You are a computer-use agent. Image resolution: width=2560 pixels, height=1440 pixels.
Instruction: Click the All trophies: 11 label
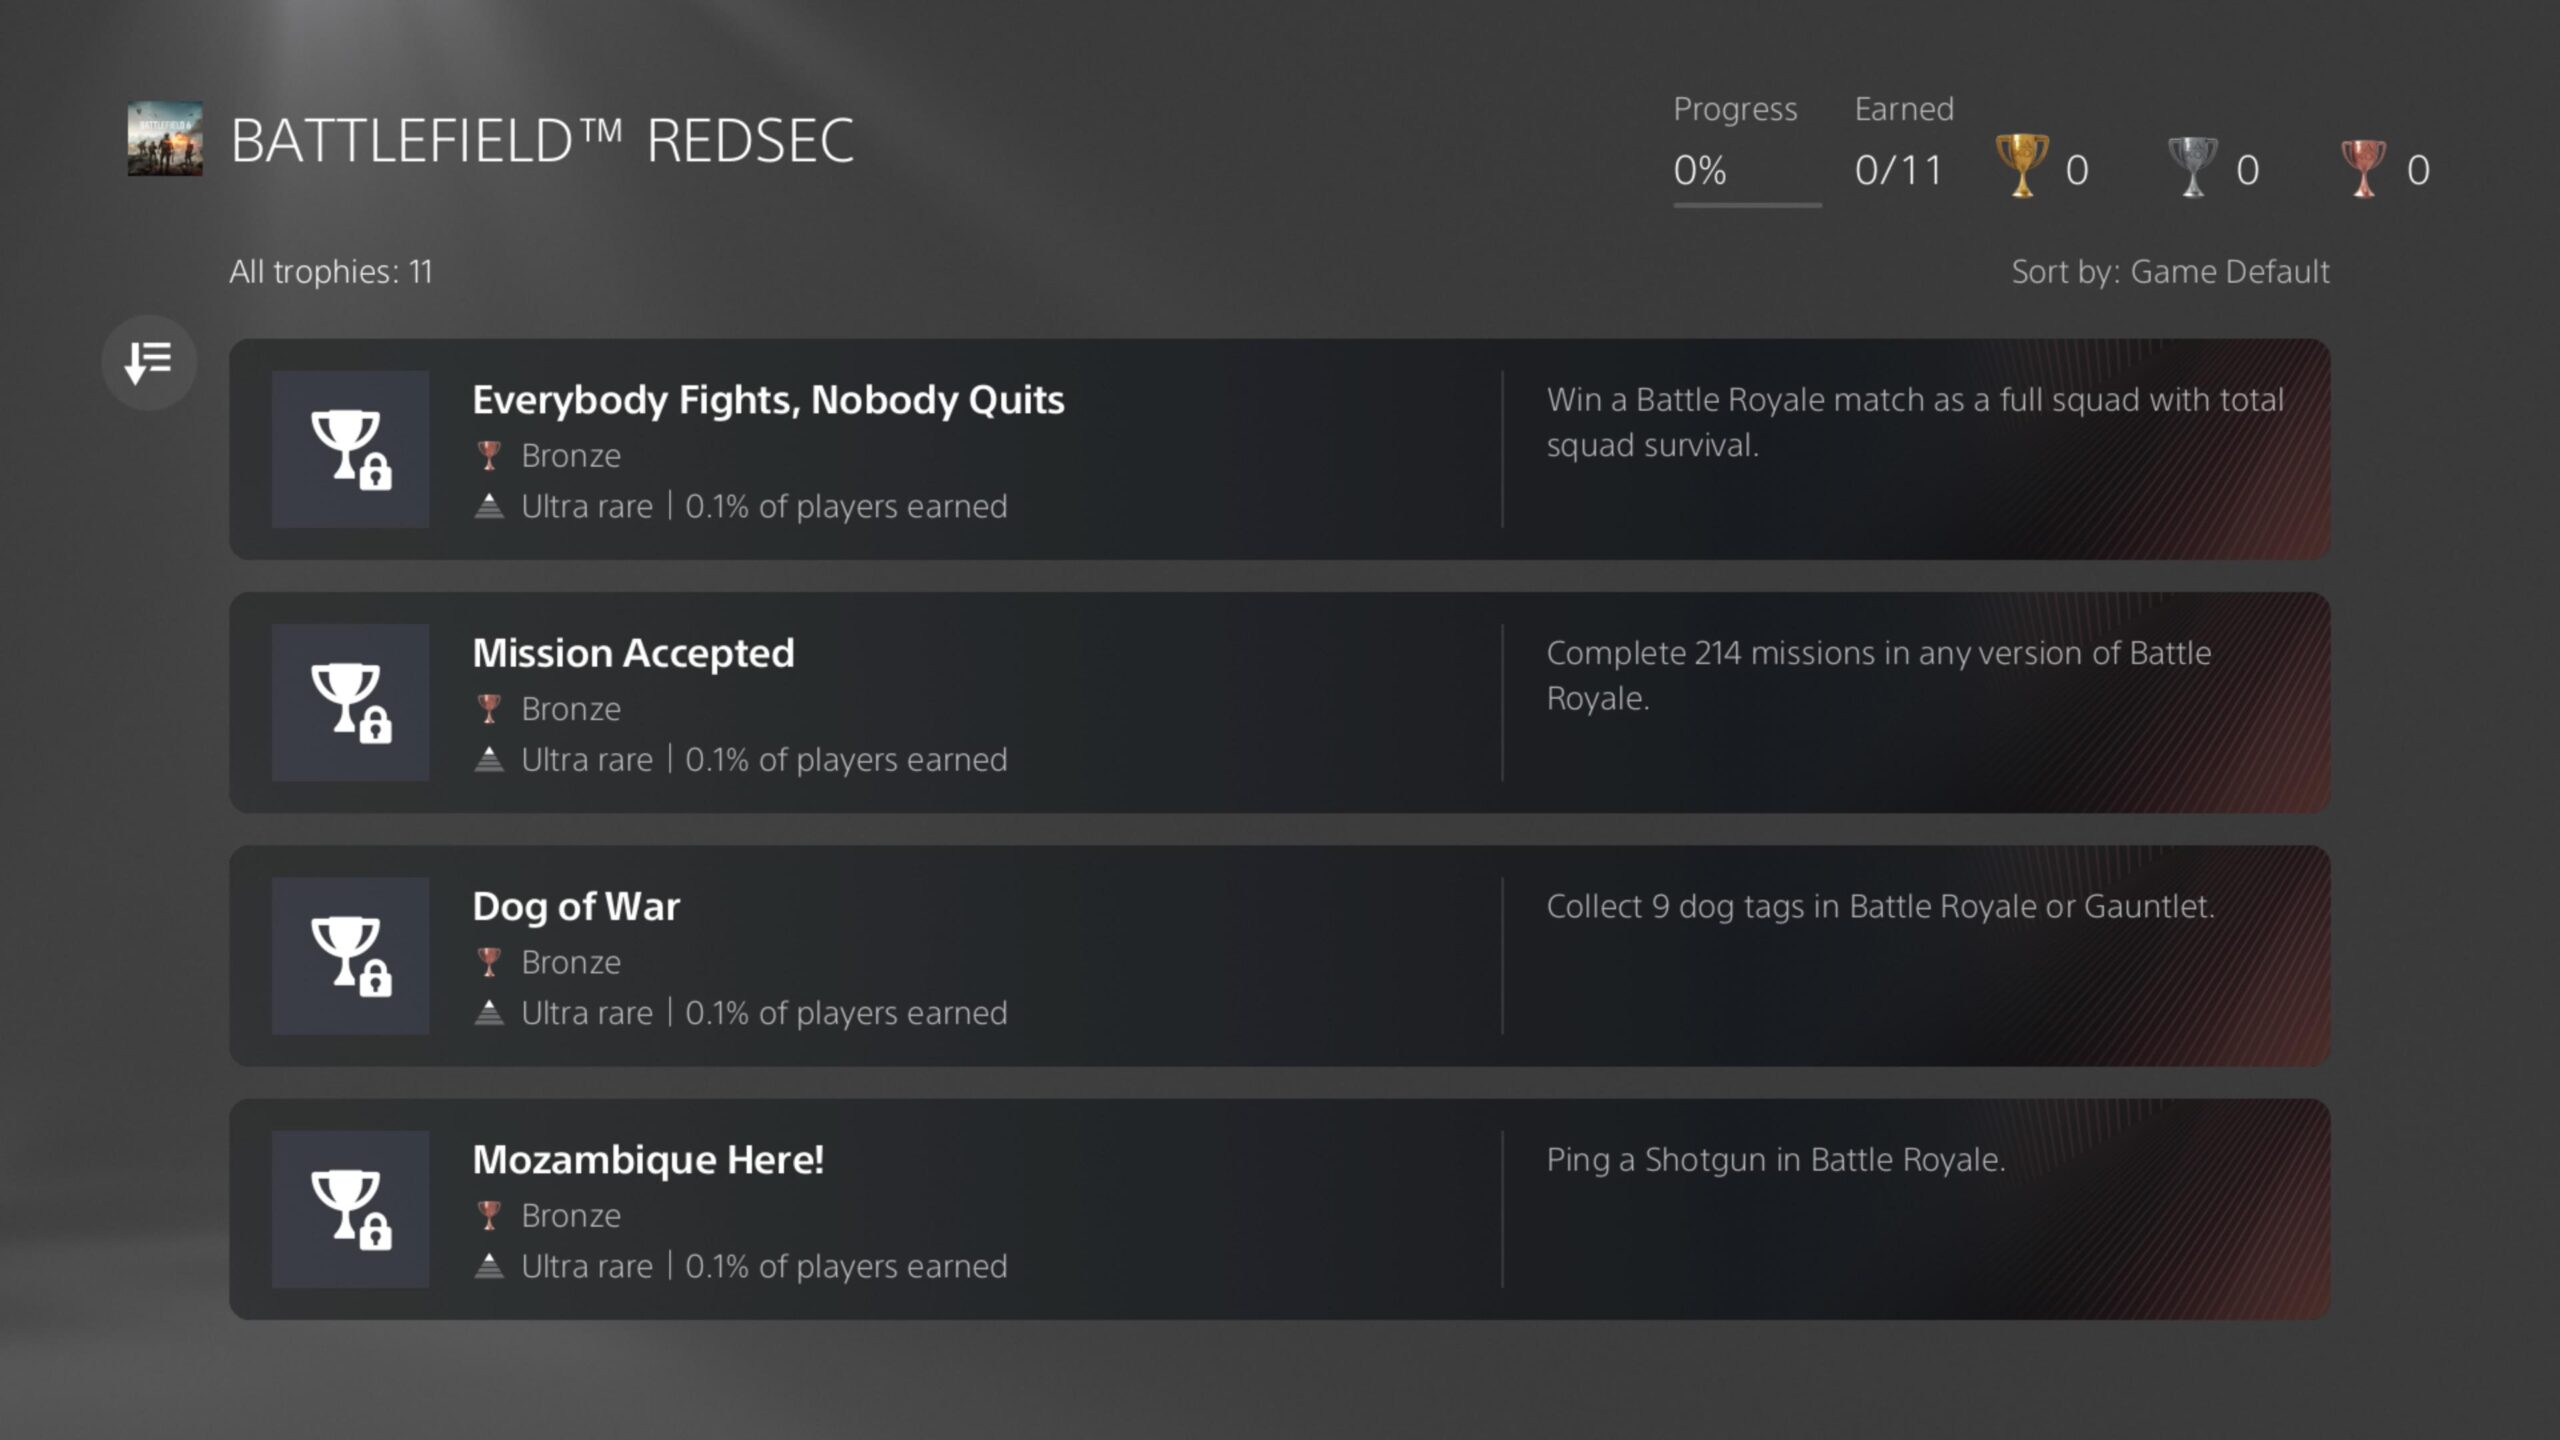(331, 271)
